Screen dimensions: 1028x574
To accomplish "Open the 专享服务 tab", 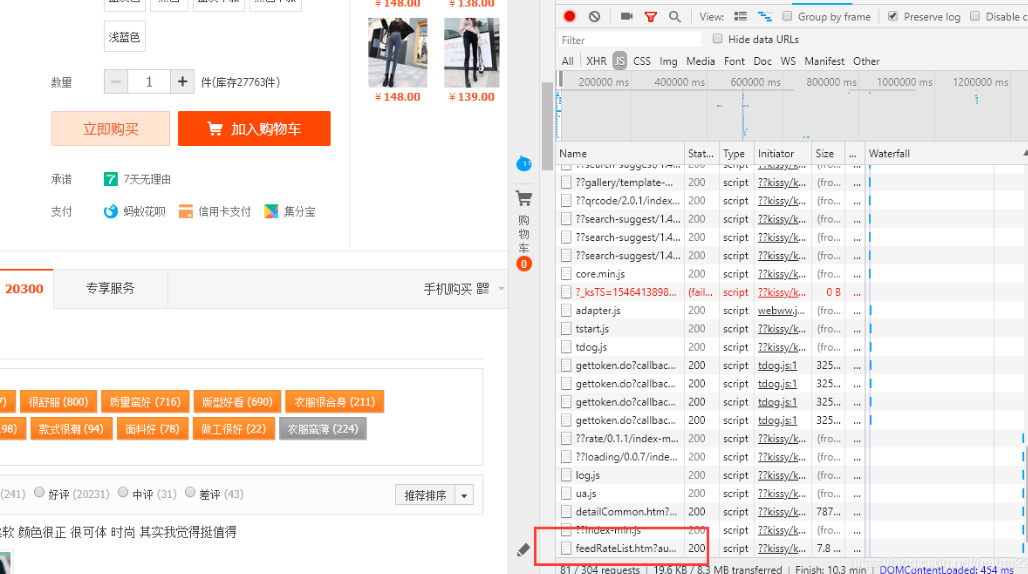I will pyautogui.click(x=110, y=288).
